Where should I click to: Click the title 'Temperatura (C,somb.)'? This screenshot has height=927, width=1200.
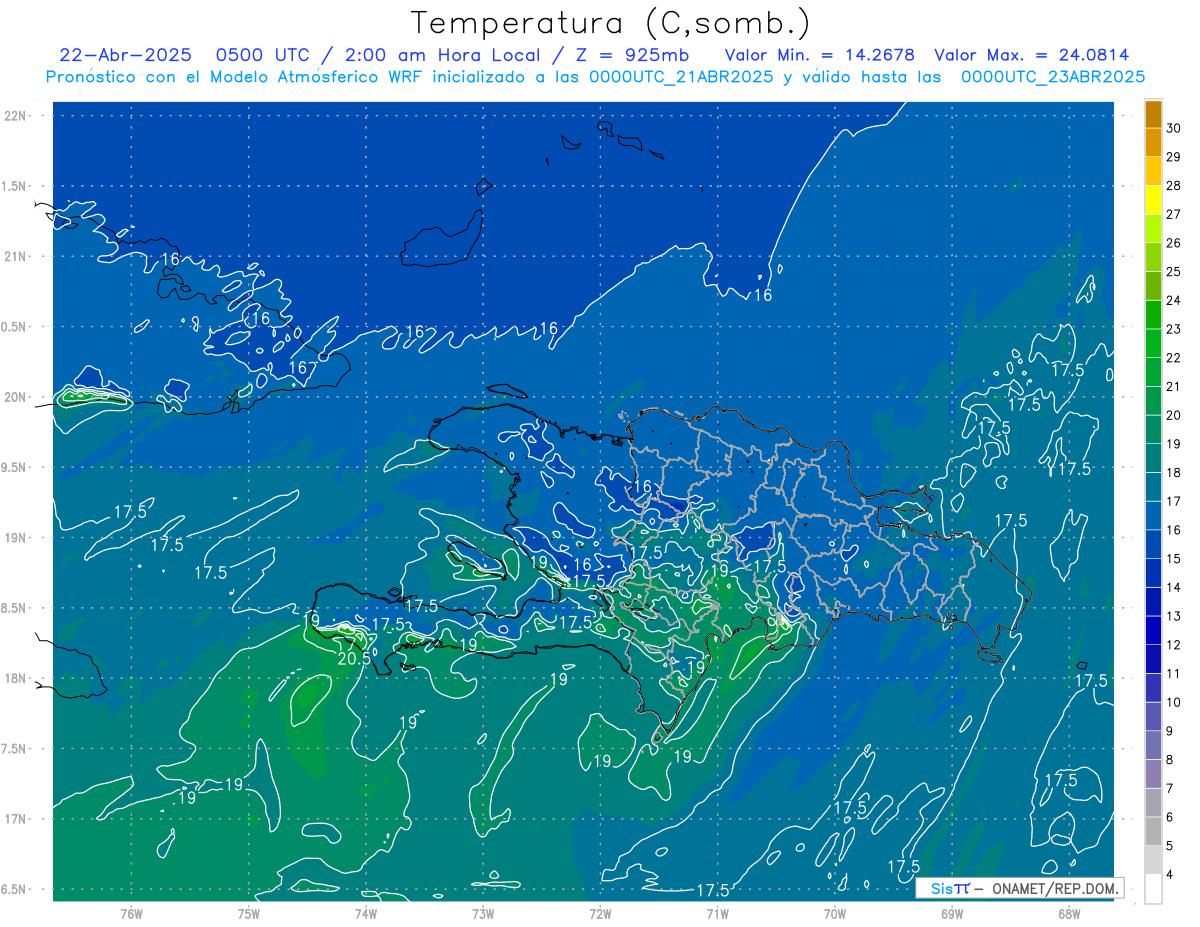(611, 22)
